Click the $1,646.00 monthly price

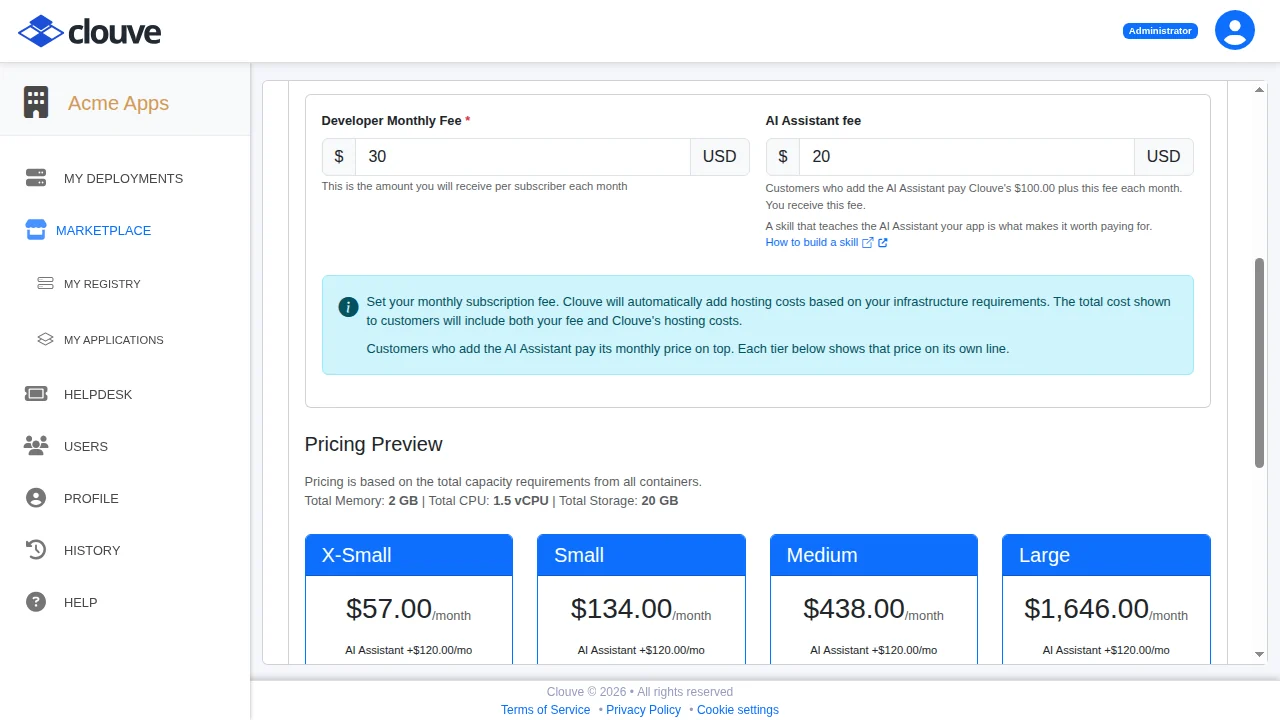(1086, 609)
